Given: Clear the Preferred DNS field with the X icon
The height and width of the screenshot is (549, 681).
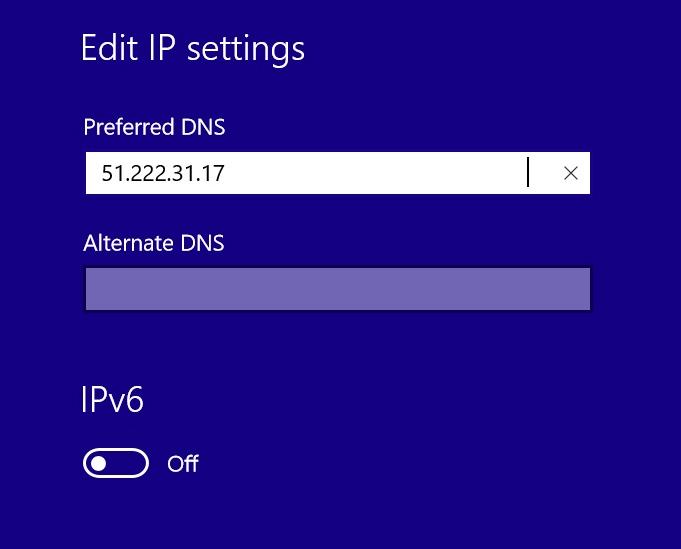Looking at the screenshot, I should (570, 173).
